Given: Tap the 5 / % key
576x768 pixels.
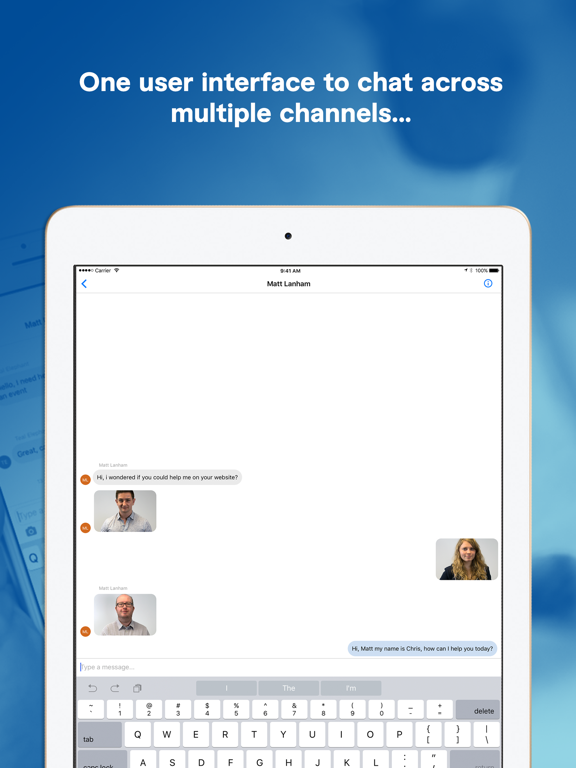Looking at the screenshot, I should pos(236,710).
